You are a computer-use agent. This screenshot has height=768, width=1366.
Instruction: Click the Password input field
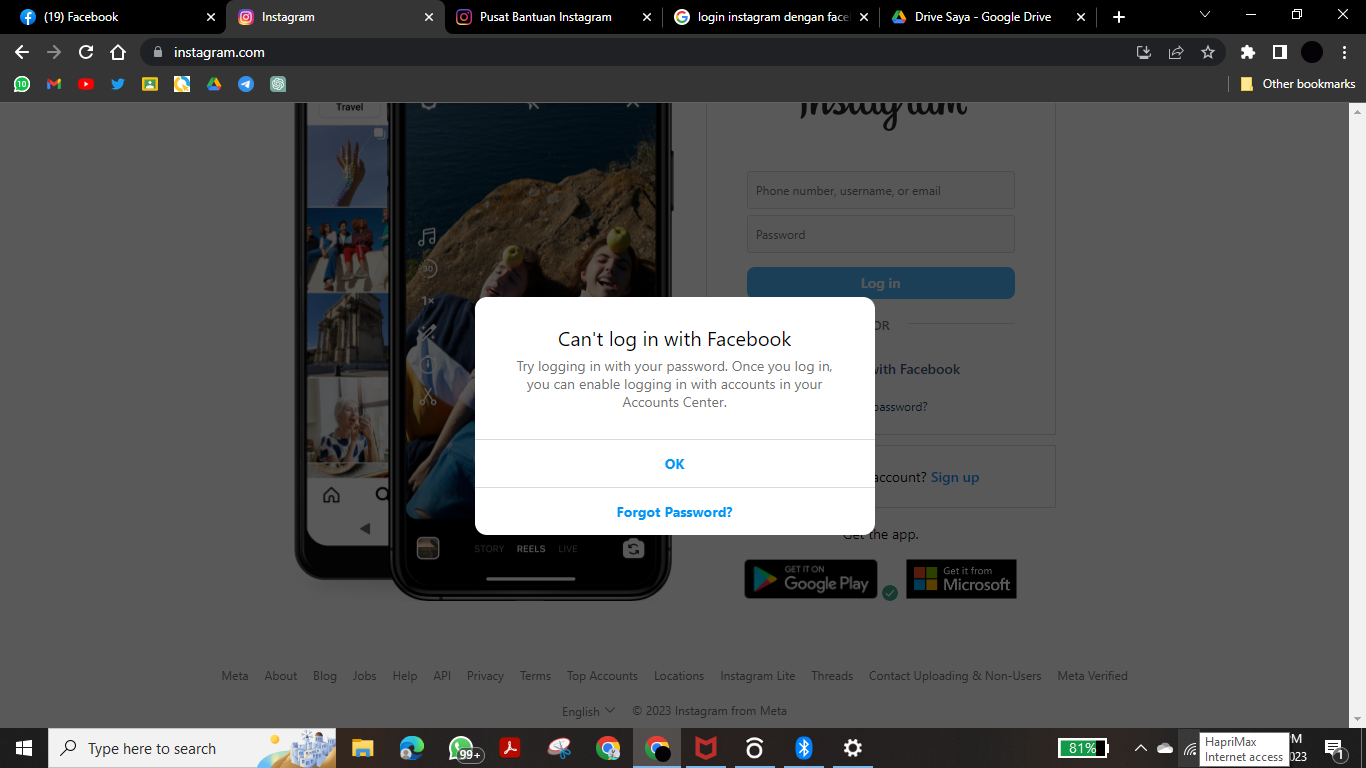pyautogui.click(x=881, y=234)
